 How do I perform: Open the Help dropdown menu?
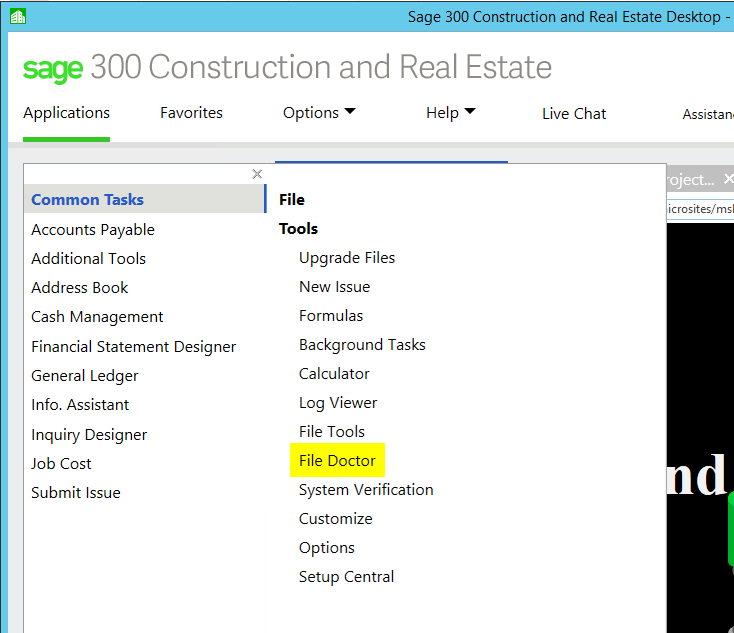(450, 113)
